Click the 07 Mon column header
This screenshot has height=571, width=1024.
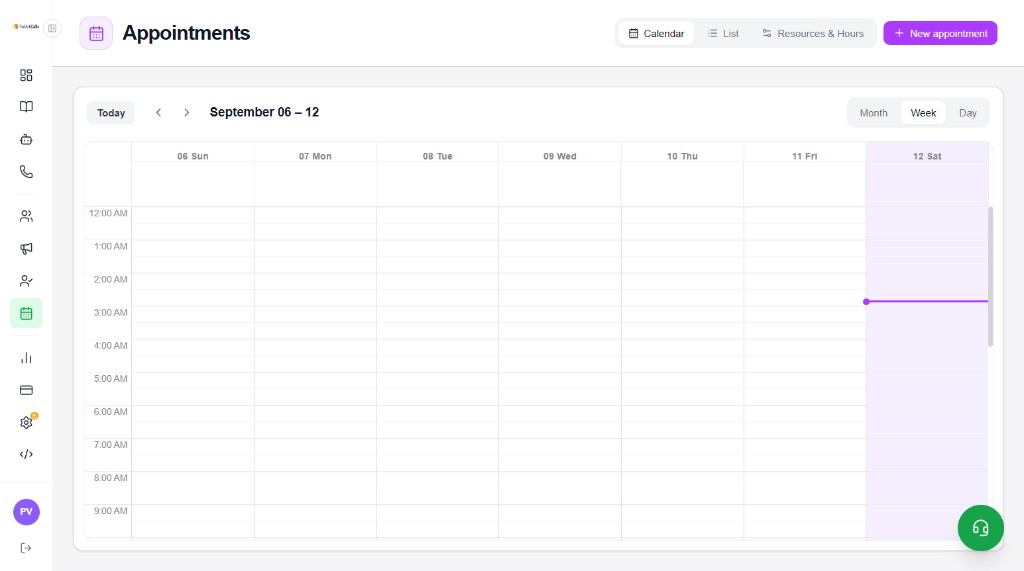click(x=315, y=156)
